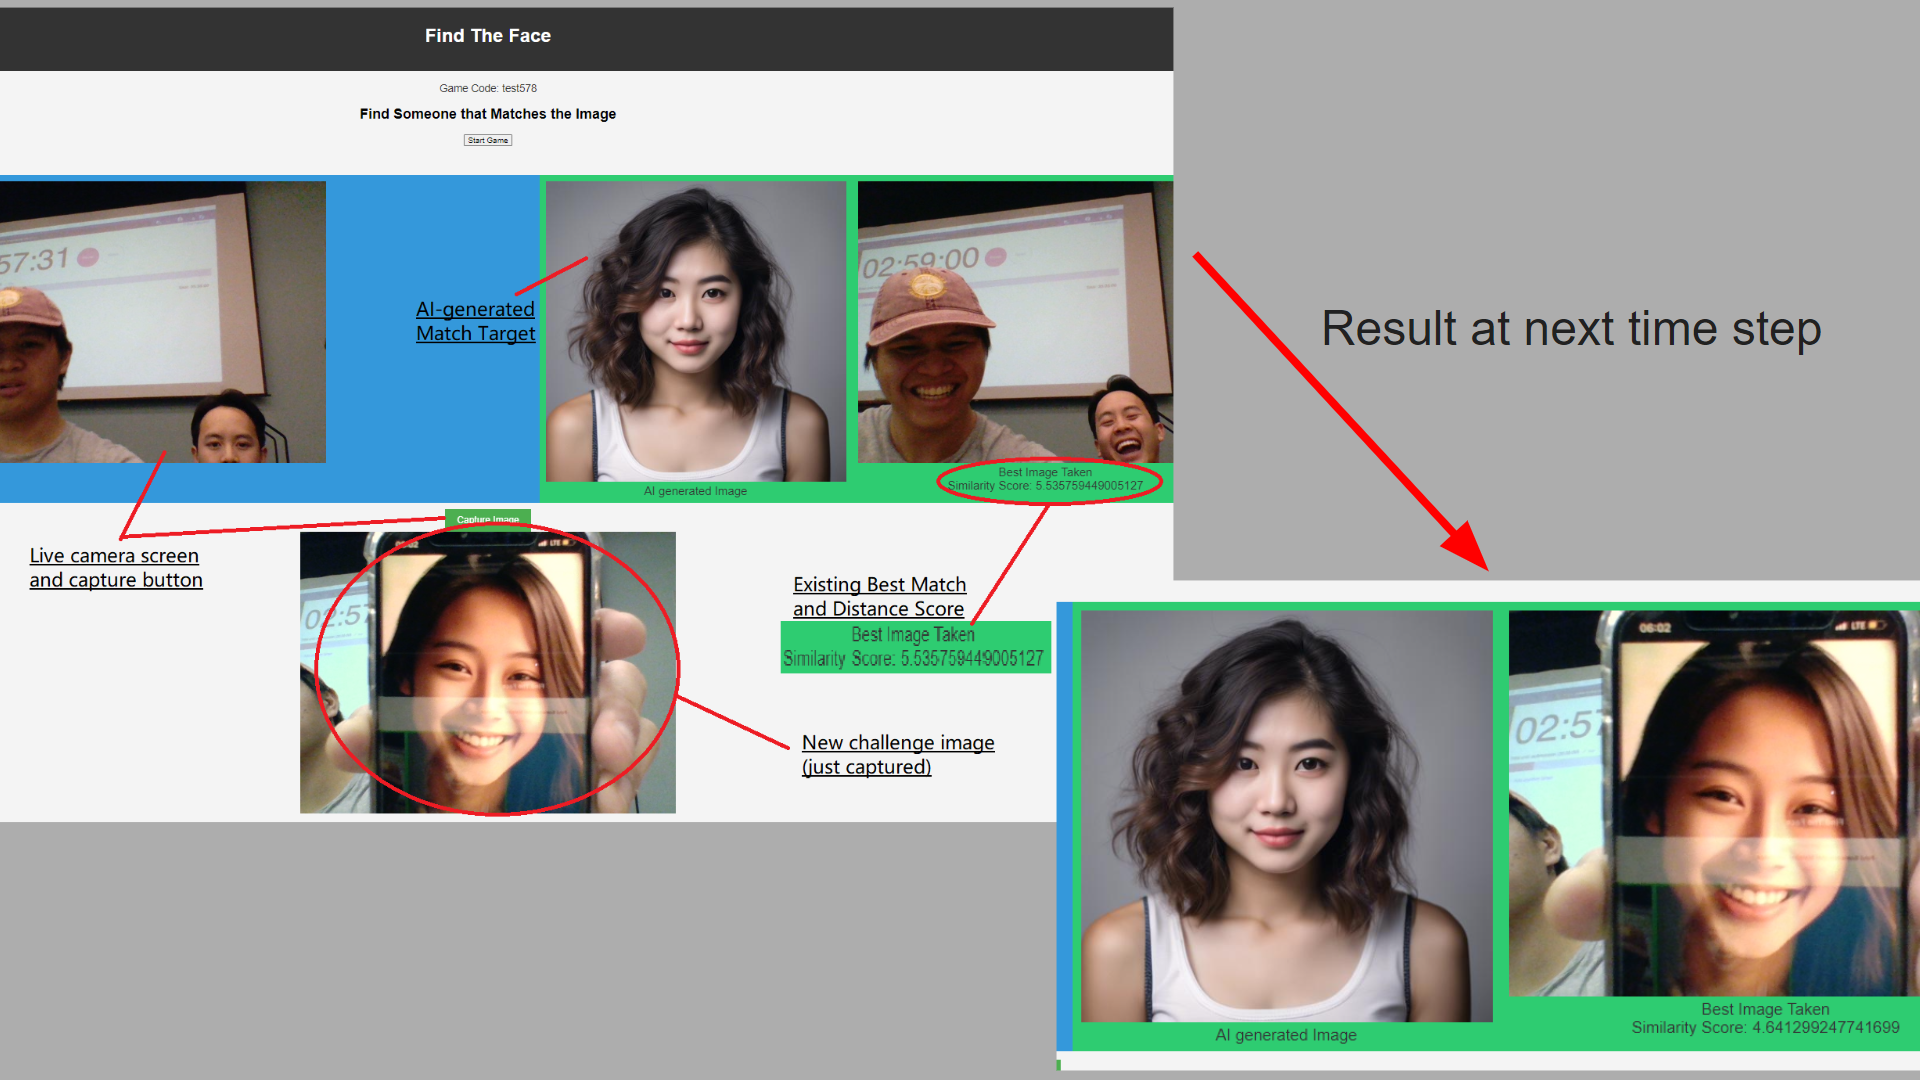Image resolution: width=1920 pixels, height=1080 pixels.
Task: Click Live camera screen and capture button label
Action: [x=115, y=567]
